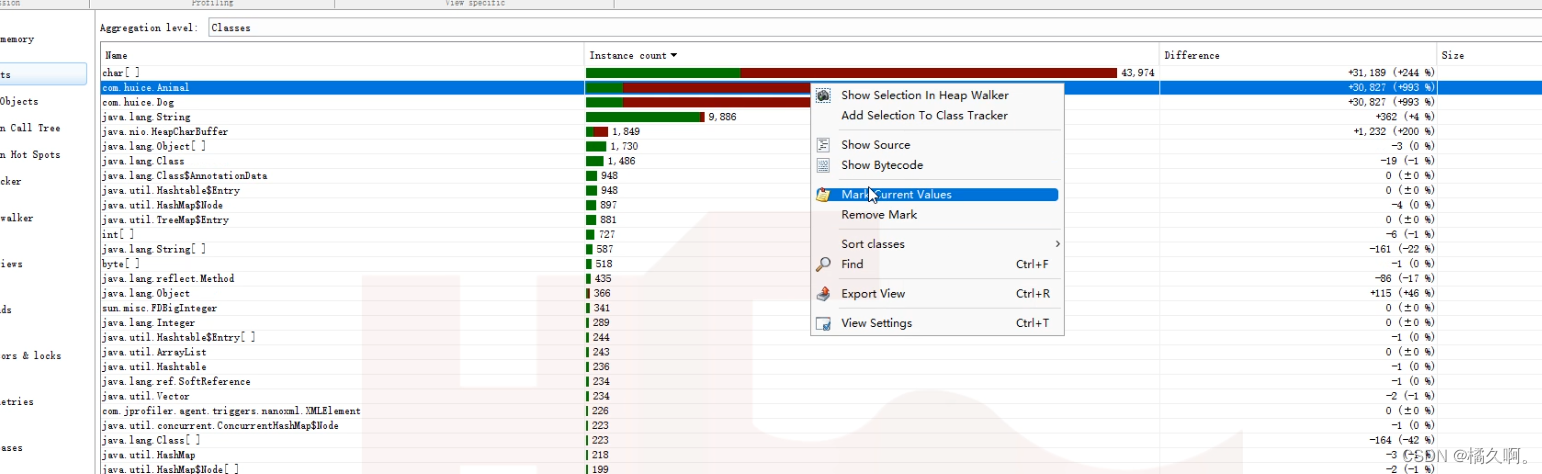Select the java.util.TreeMap$Entry row
Screen dimensions: 1542x474
(821, 220)
